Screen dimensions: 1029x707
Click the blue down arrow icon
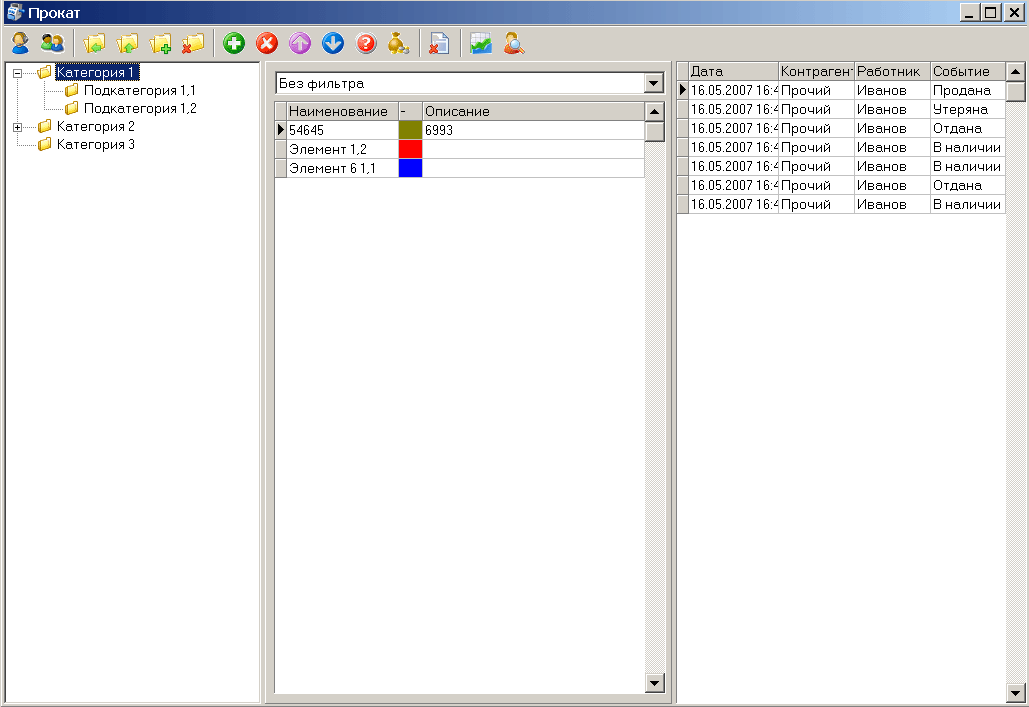pyautogui.click(x=333, y=43)
